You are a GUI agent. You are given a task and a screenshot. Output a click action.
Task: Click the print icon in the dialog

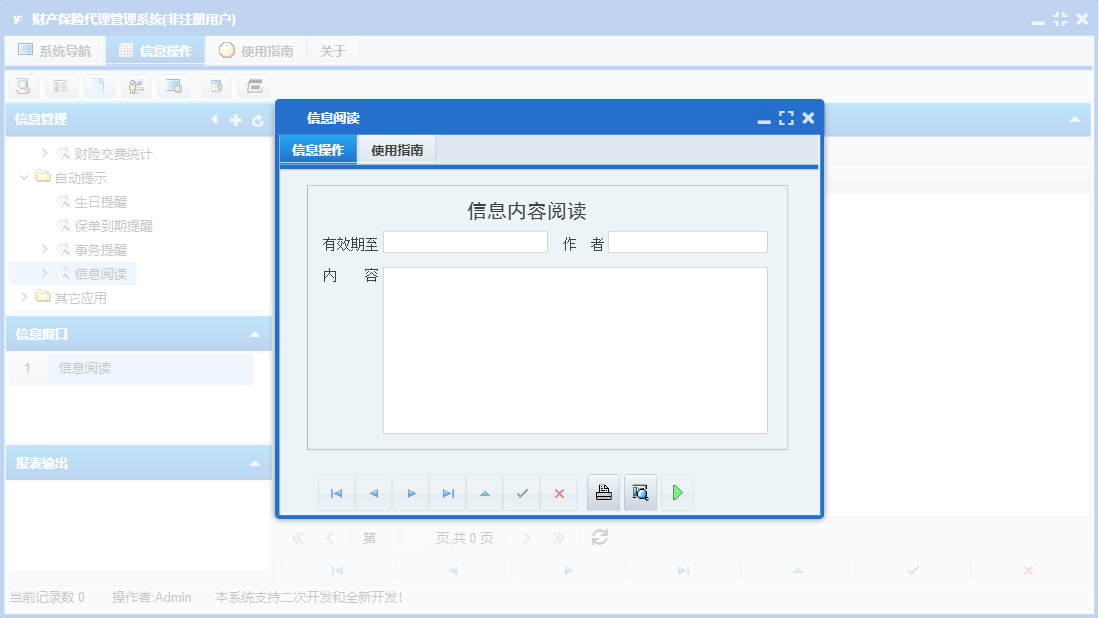pyautogui.click(x=603, y=492)
